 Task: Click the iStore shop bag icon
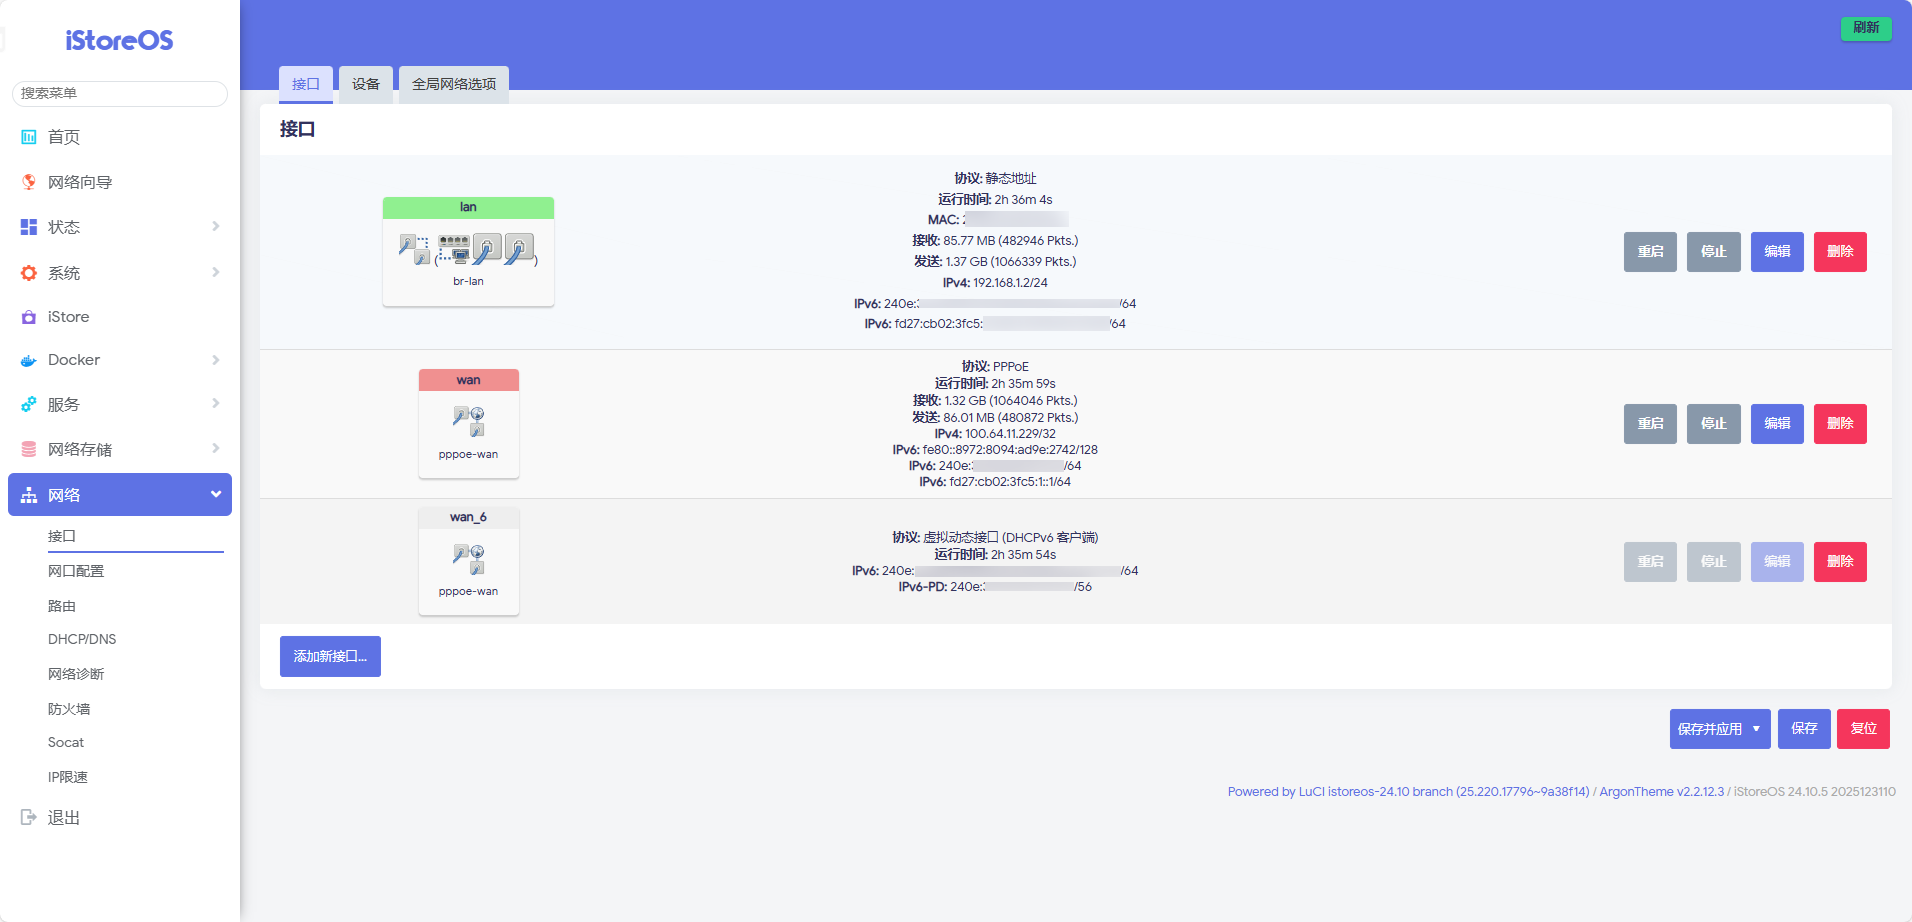pyautogui.click(x=29, y=317)
